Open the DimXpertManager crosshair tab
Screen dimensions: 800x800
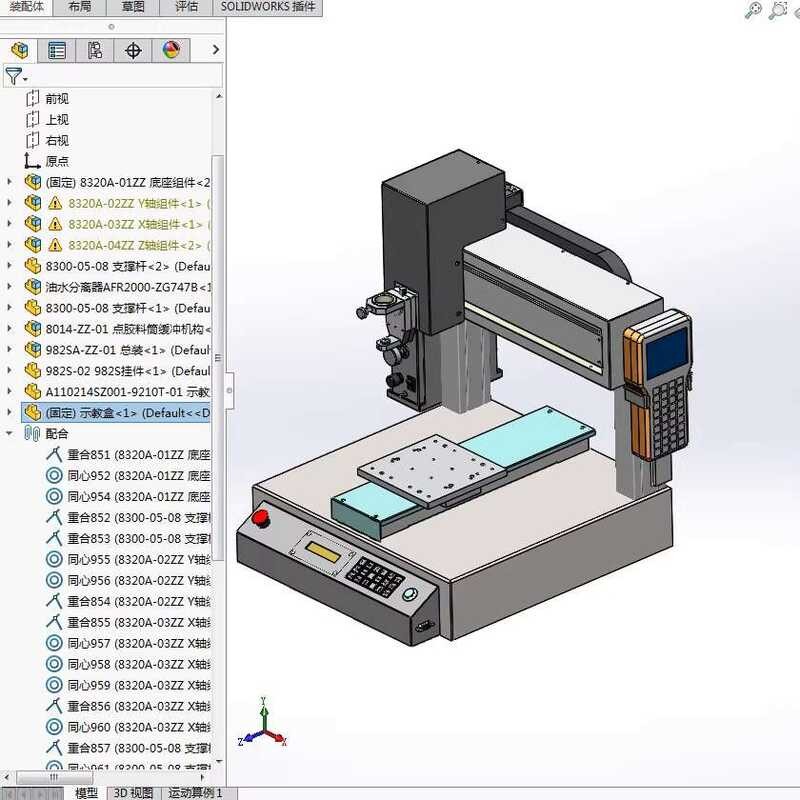[x=133, y=50]
